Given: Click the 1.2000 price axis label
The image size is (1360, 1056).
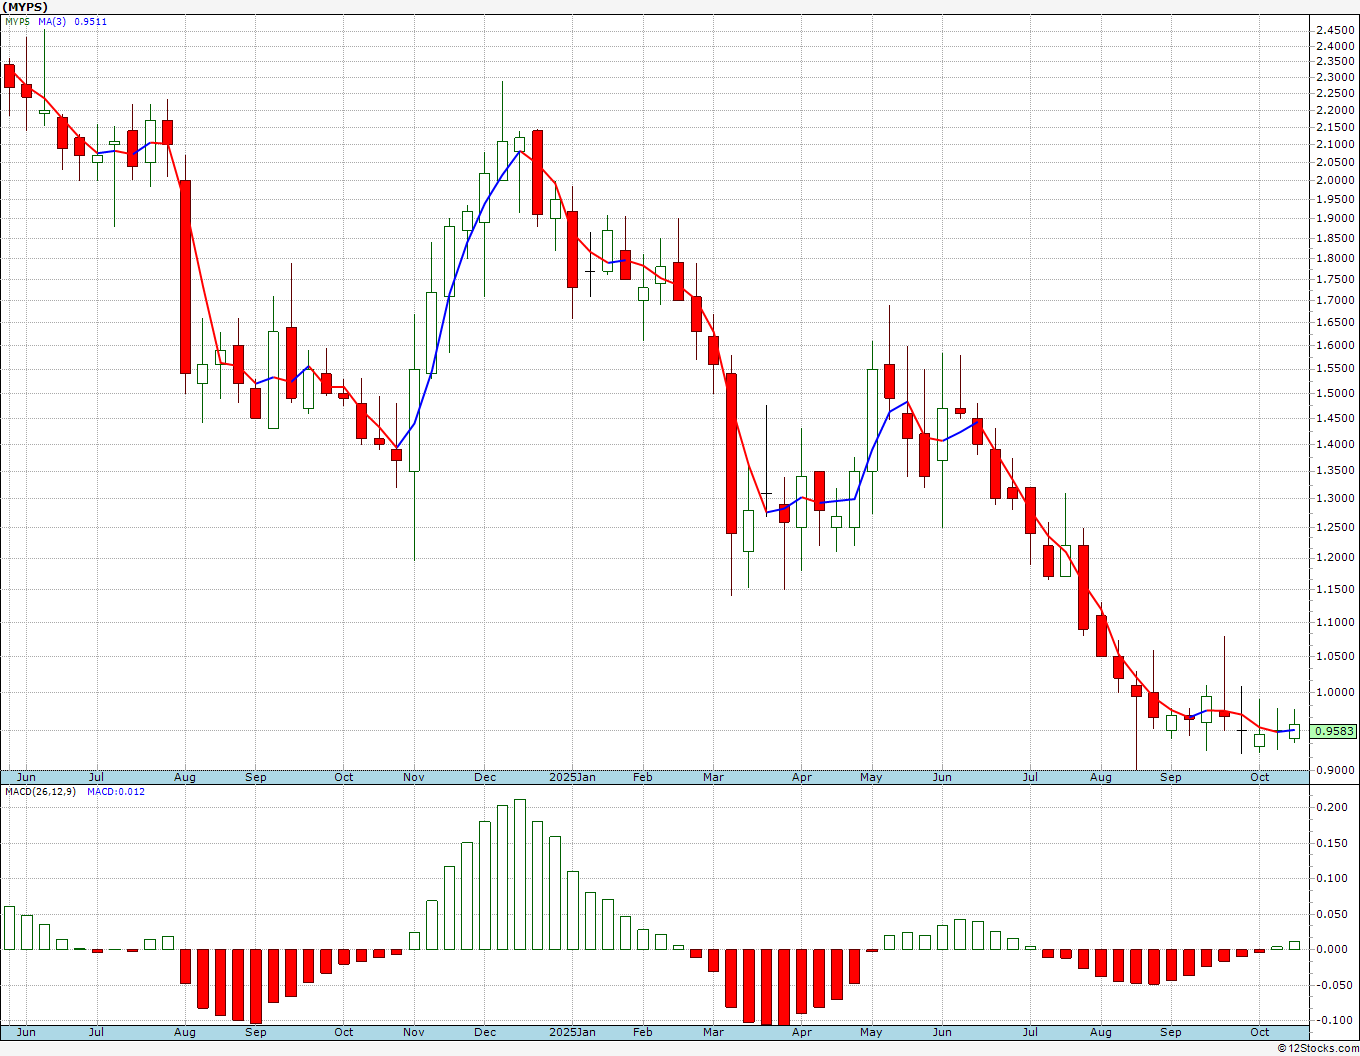Looking at the screenshot, I should (1336, 557).
